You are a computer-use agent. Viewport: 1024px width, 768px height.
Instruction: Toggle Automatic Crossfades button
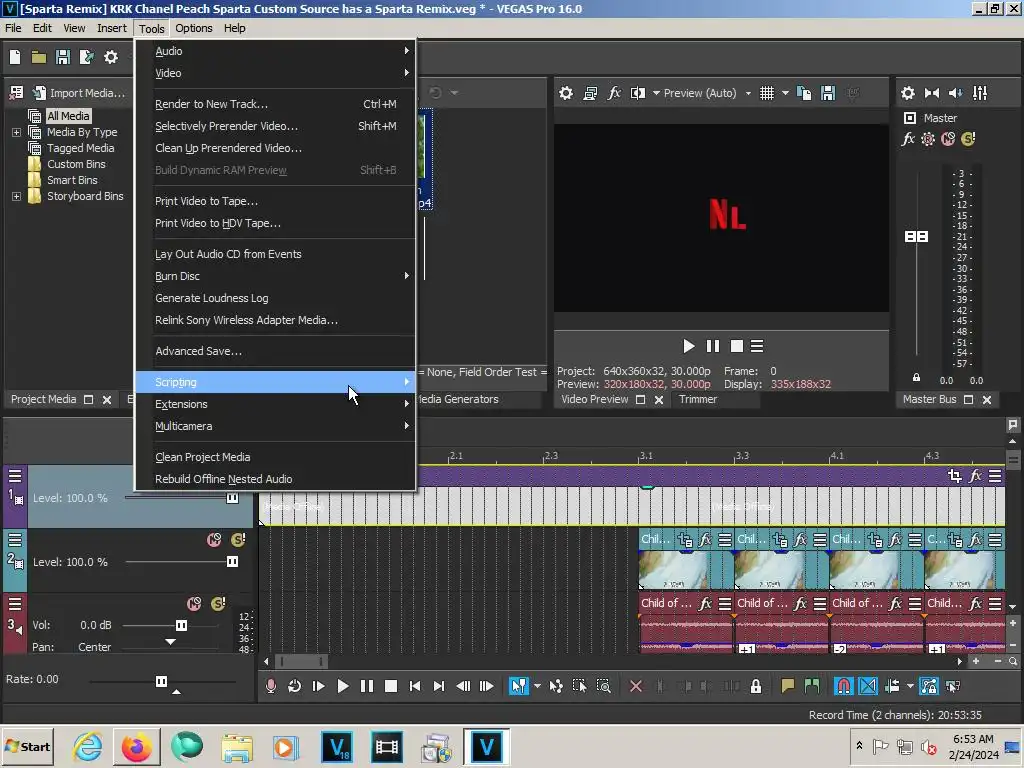click(x=868, y=686)
